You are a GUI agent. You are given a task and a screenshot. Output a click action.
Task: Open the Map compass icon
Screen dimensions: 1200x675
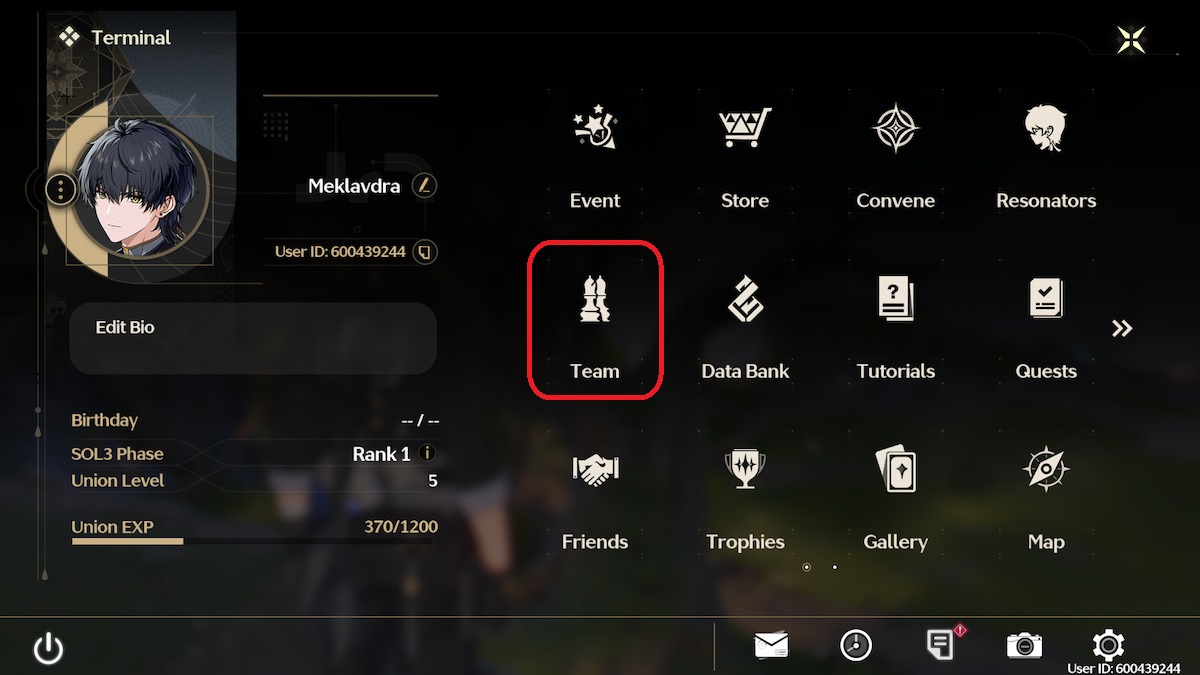(x=1046, y=468)
